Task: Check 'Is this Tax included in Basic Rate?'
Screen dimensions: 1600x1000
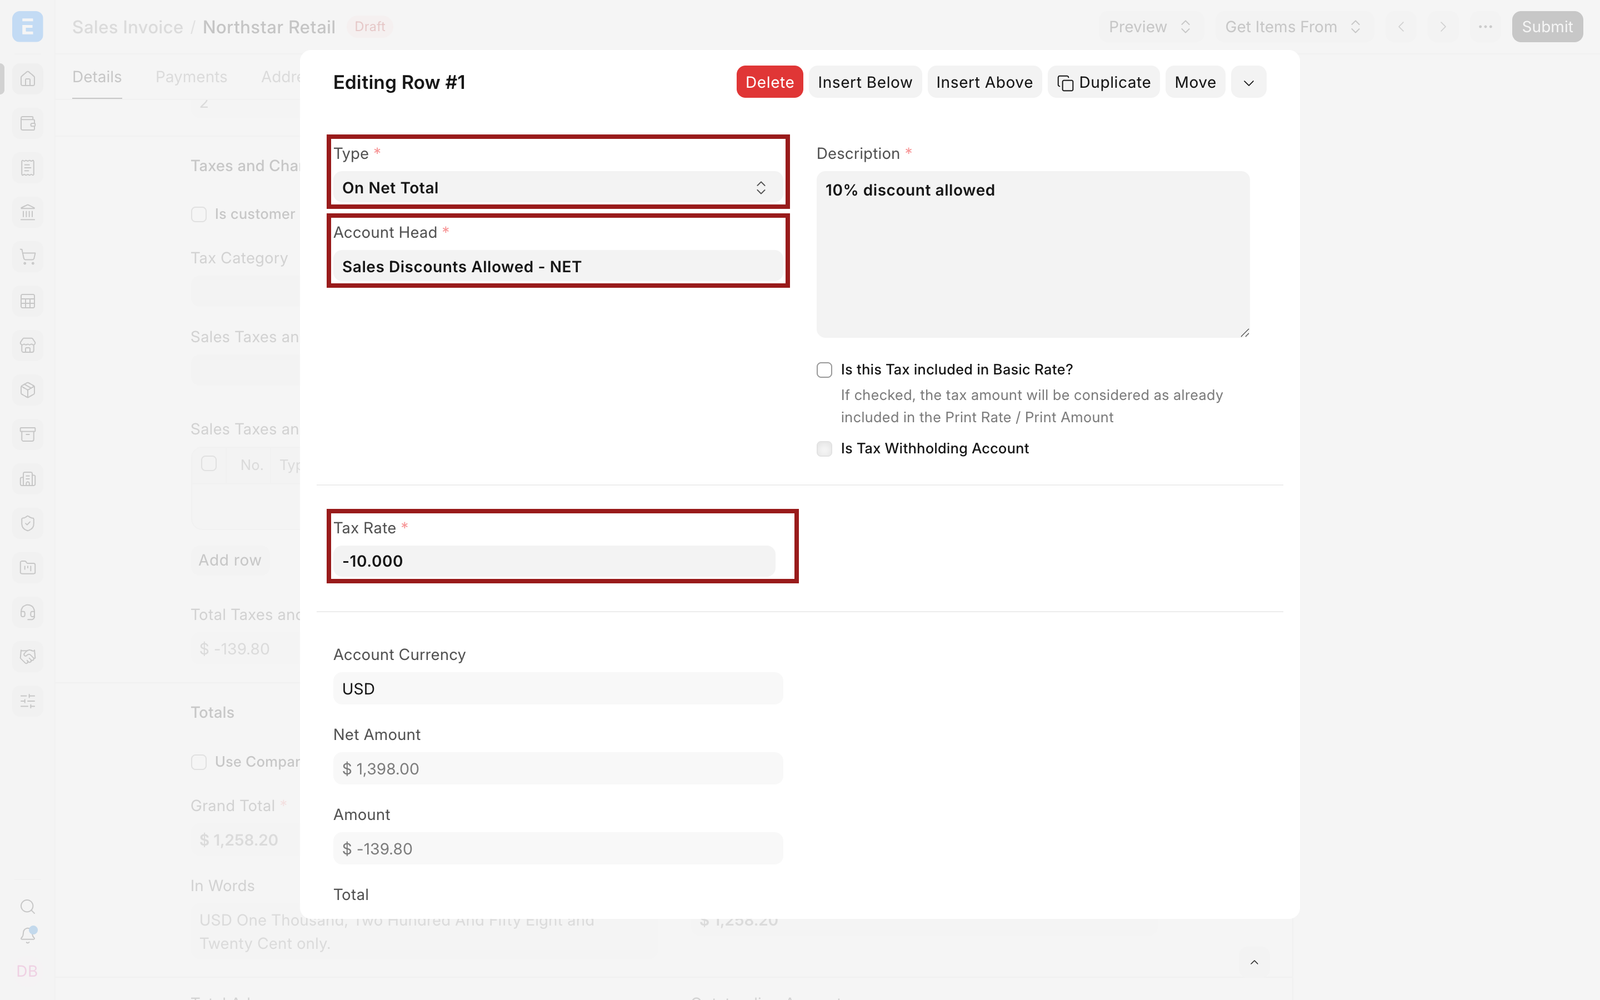Action: (824, 370)
